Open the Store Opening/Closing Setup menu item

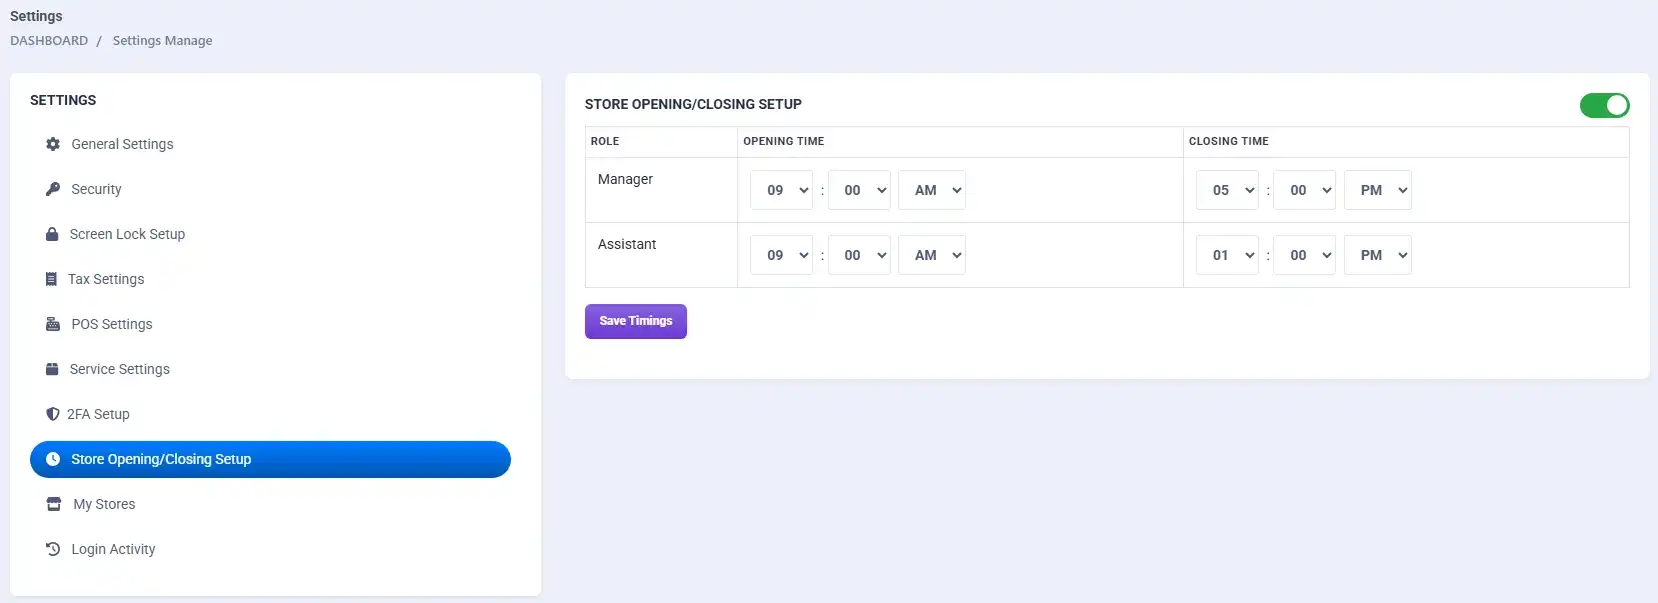270,459
